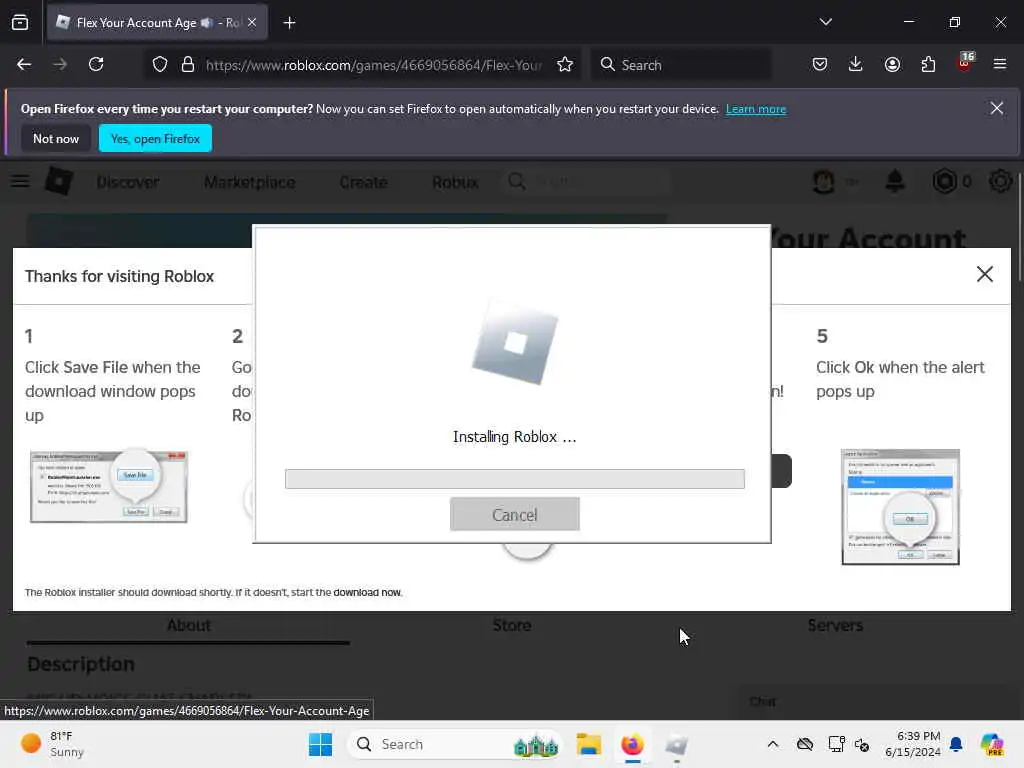
Task: Click the Roblox logo home icon
Action: click(59, 181)
